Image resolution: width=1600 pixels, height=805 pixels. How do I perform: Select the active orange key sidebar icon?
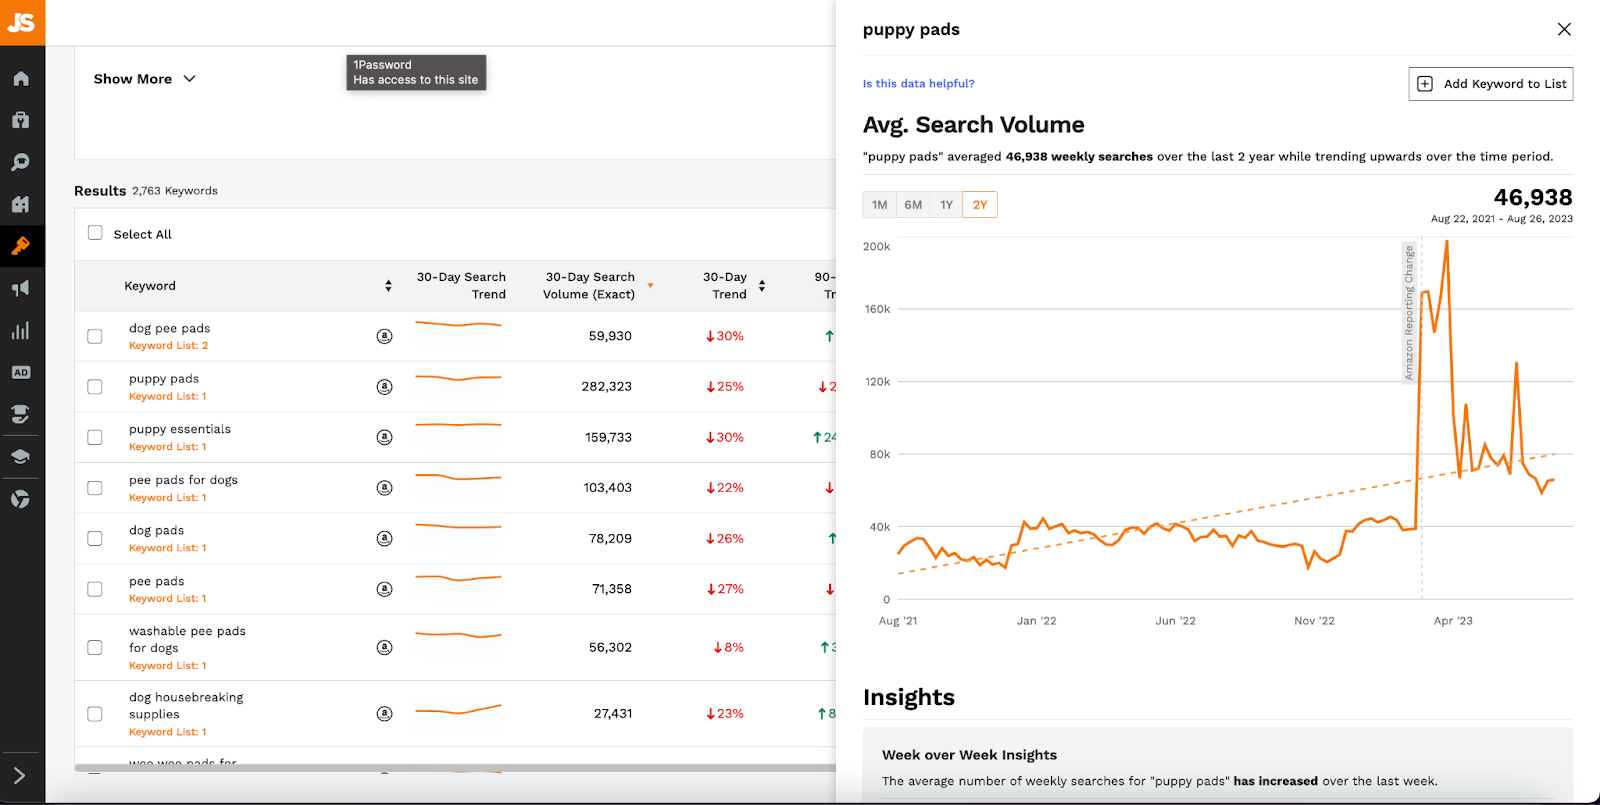21,246
